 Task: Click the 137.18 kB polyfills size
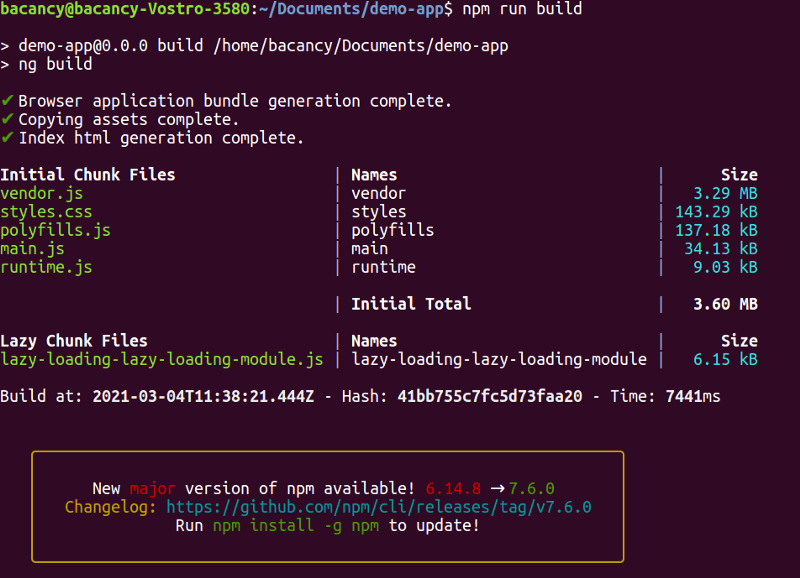(x=716, y=230)
